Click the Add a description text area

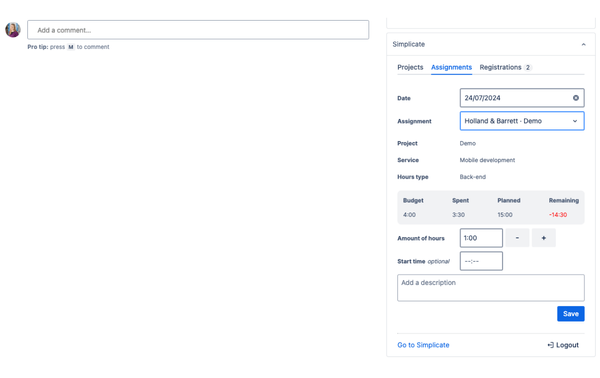pos(491,288)
